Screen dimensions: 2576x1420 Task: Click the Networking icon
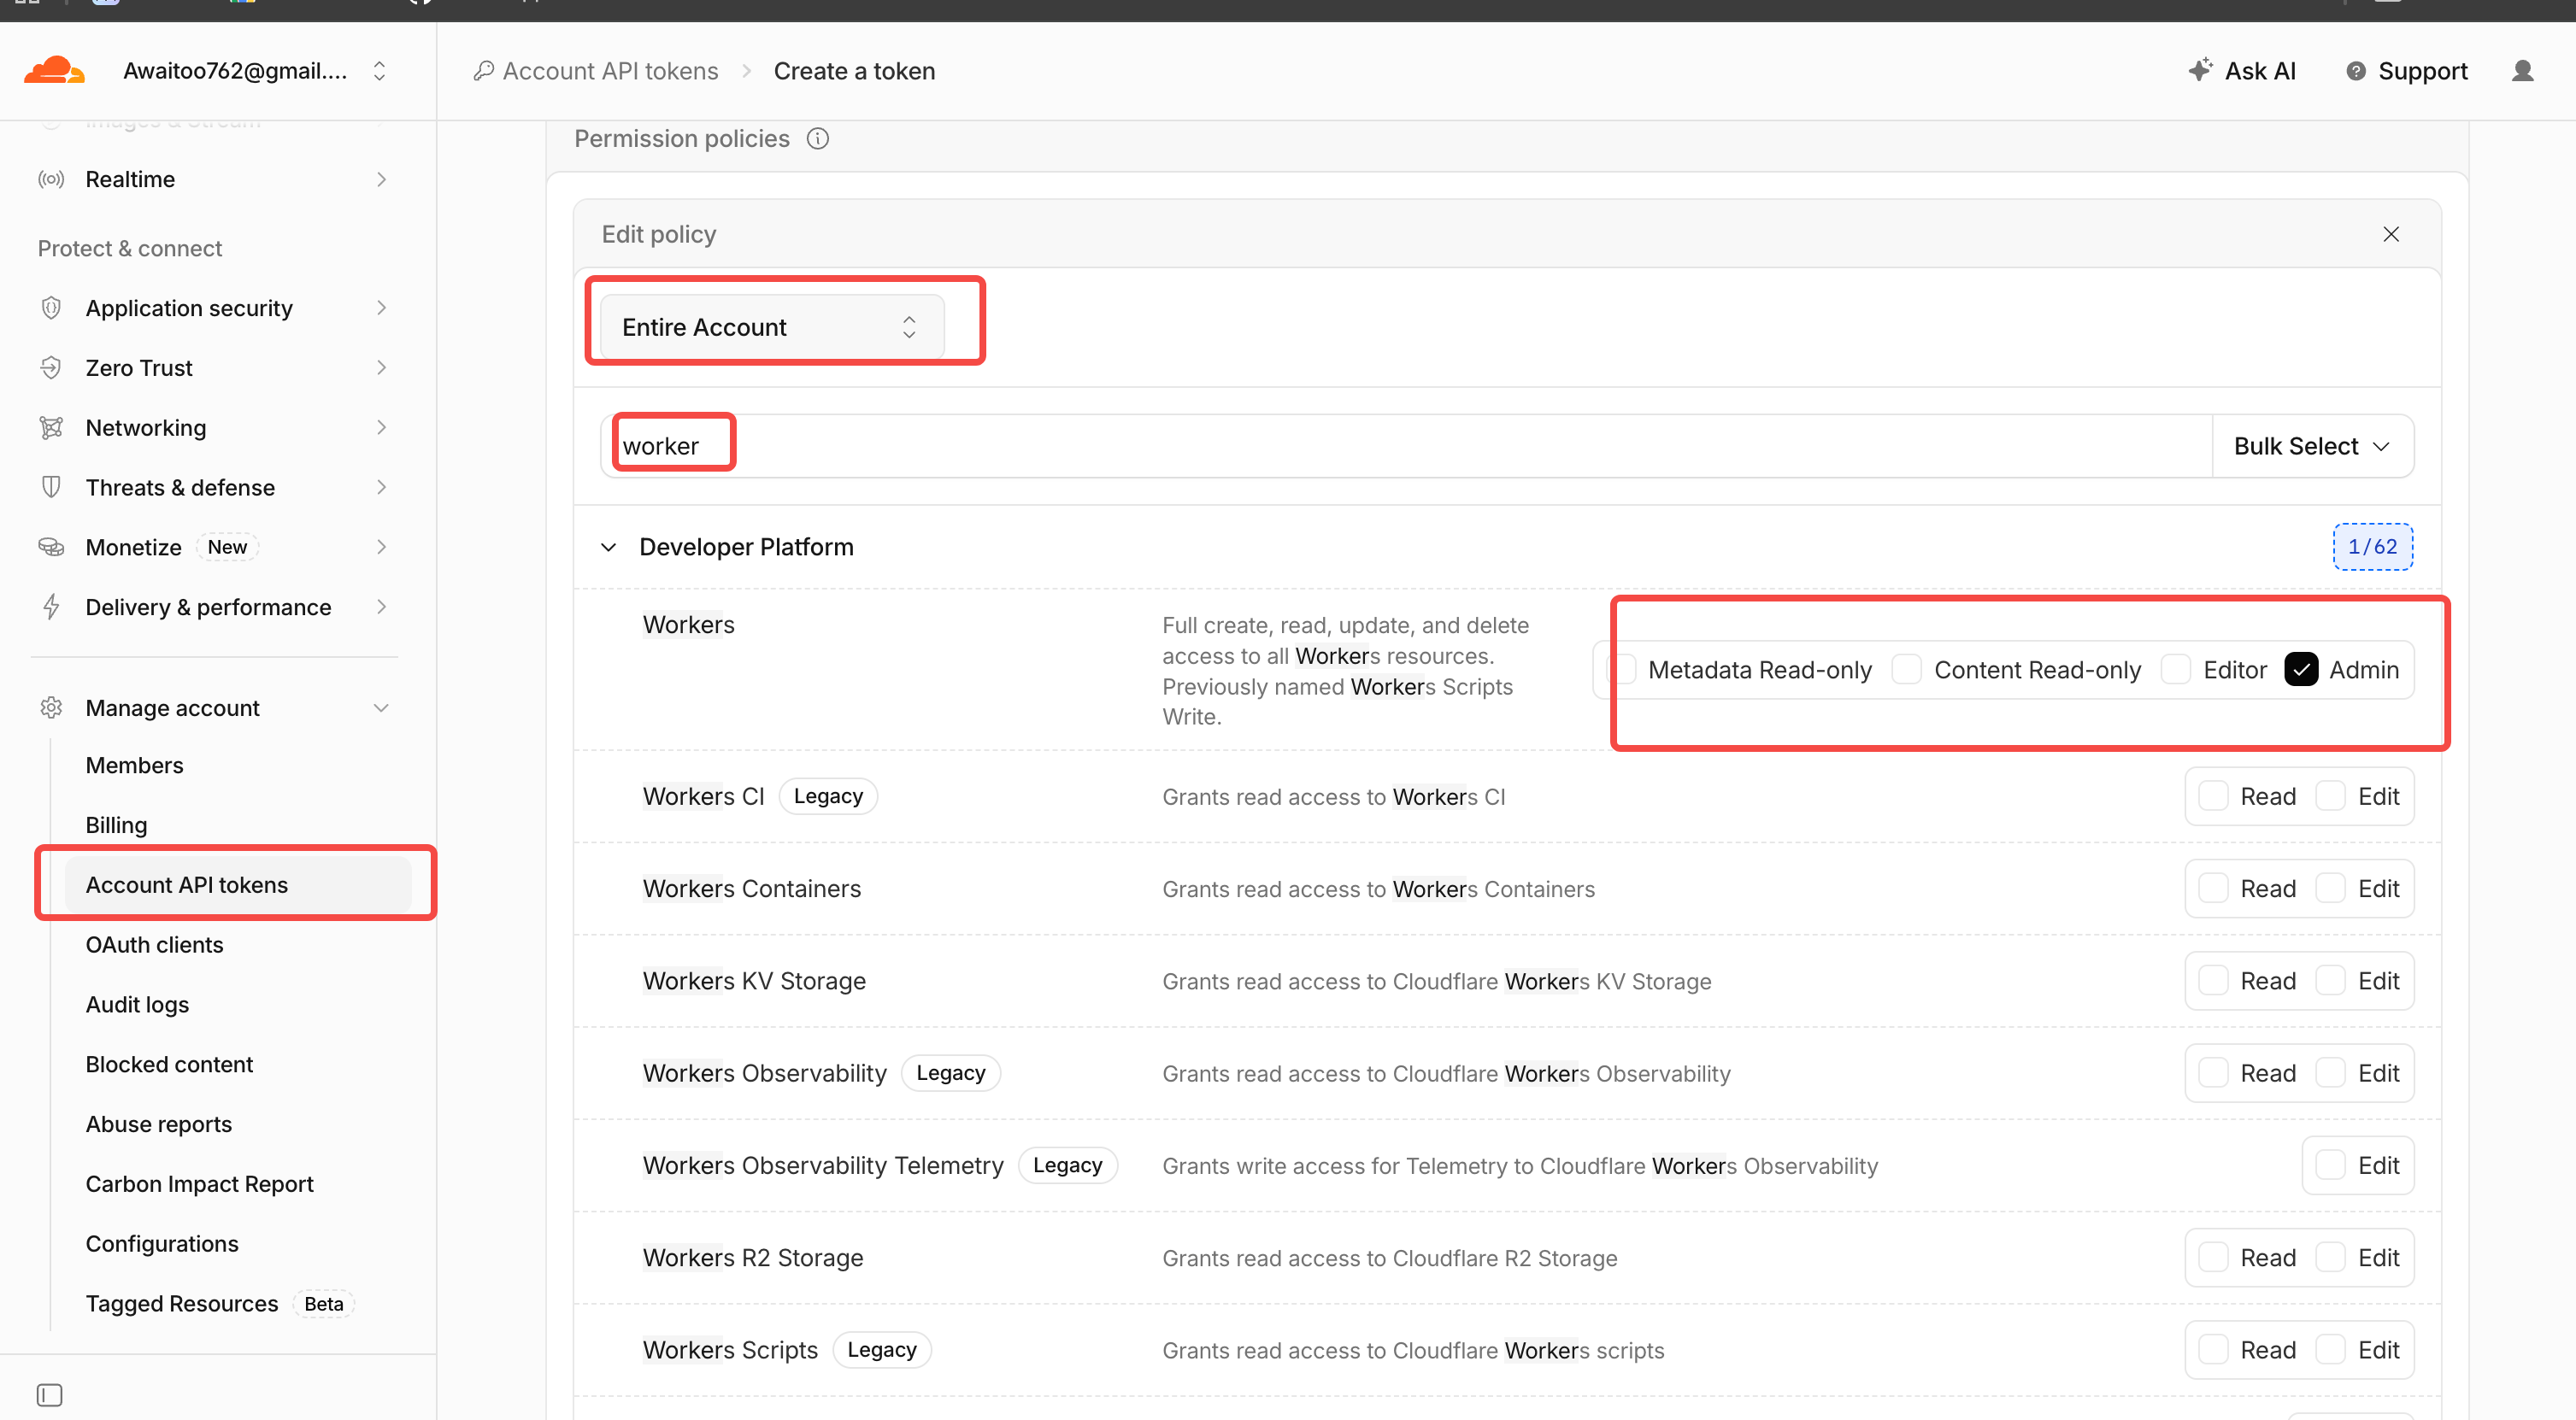pos(51,428)
